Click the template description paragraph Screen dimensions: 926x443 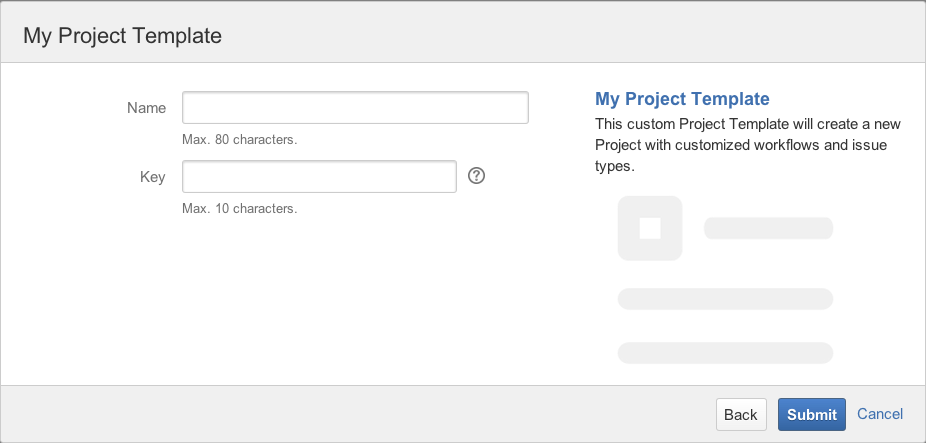pos(748,145)
